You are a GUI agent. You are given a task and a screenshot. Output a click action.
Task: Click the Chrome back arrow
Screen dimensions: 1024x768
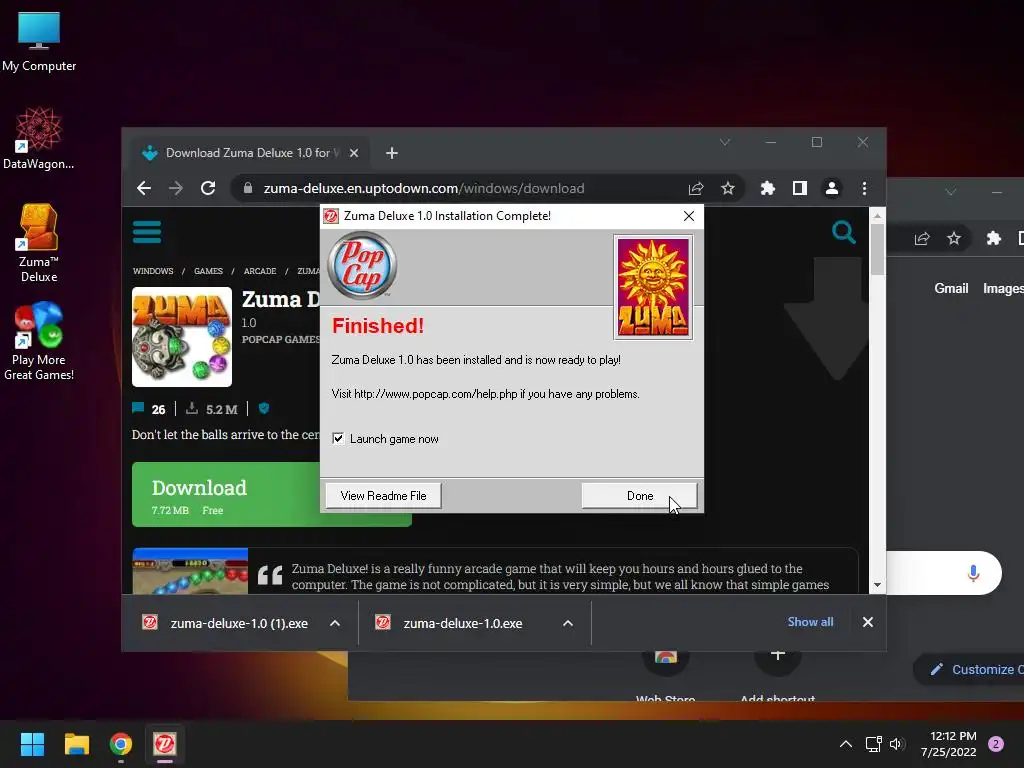click(144, 189)
